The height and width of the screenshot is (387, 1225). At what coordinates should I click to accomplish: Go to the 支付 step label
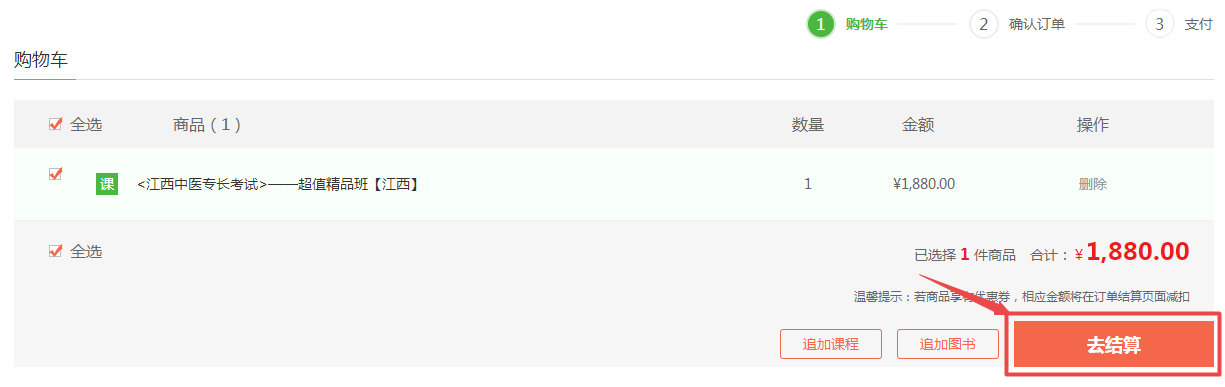(x=1199, y=24)
